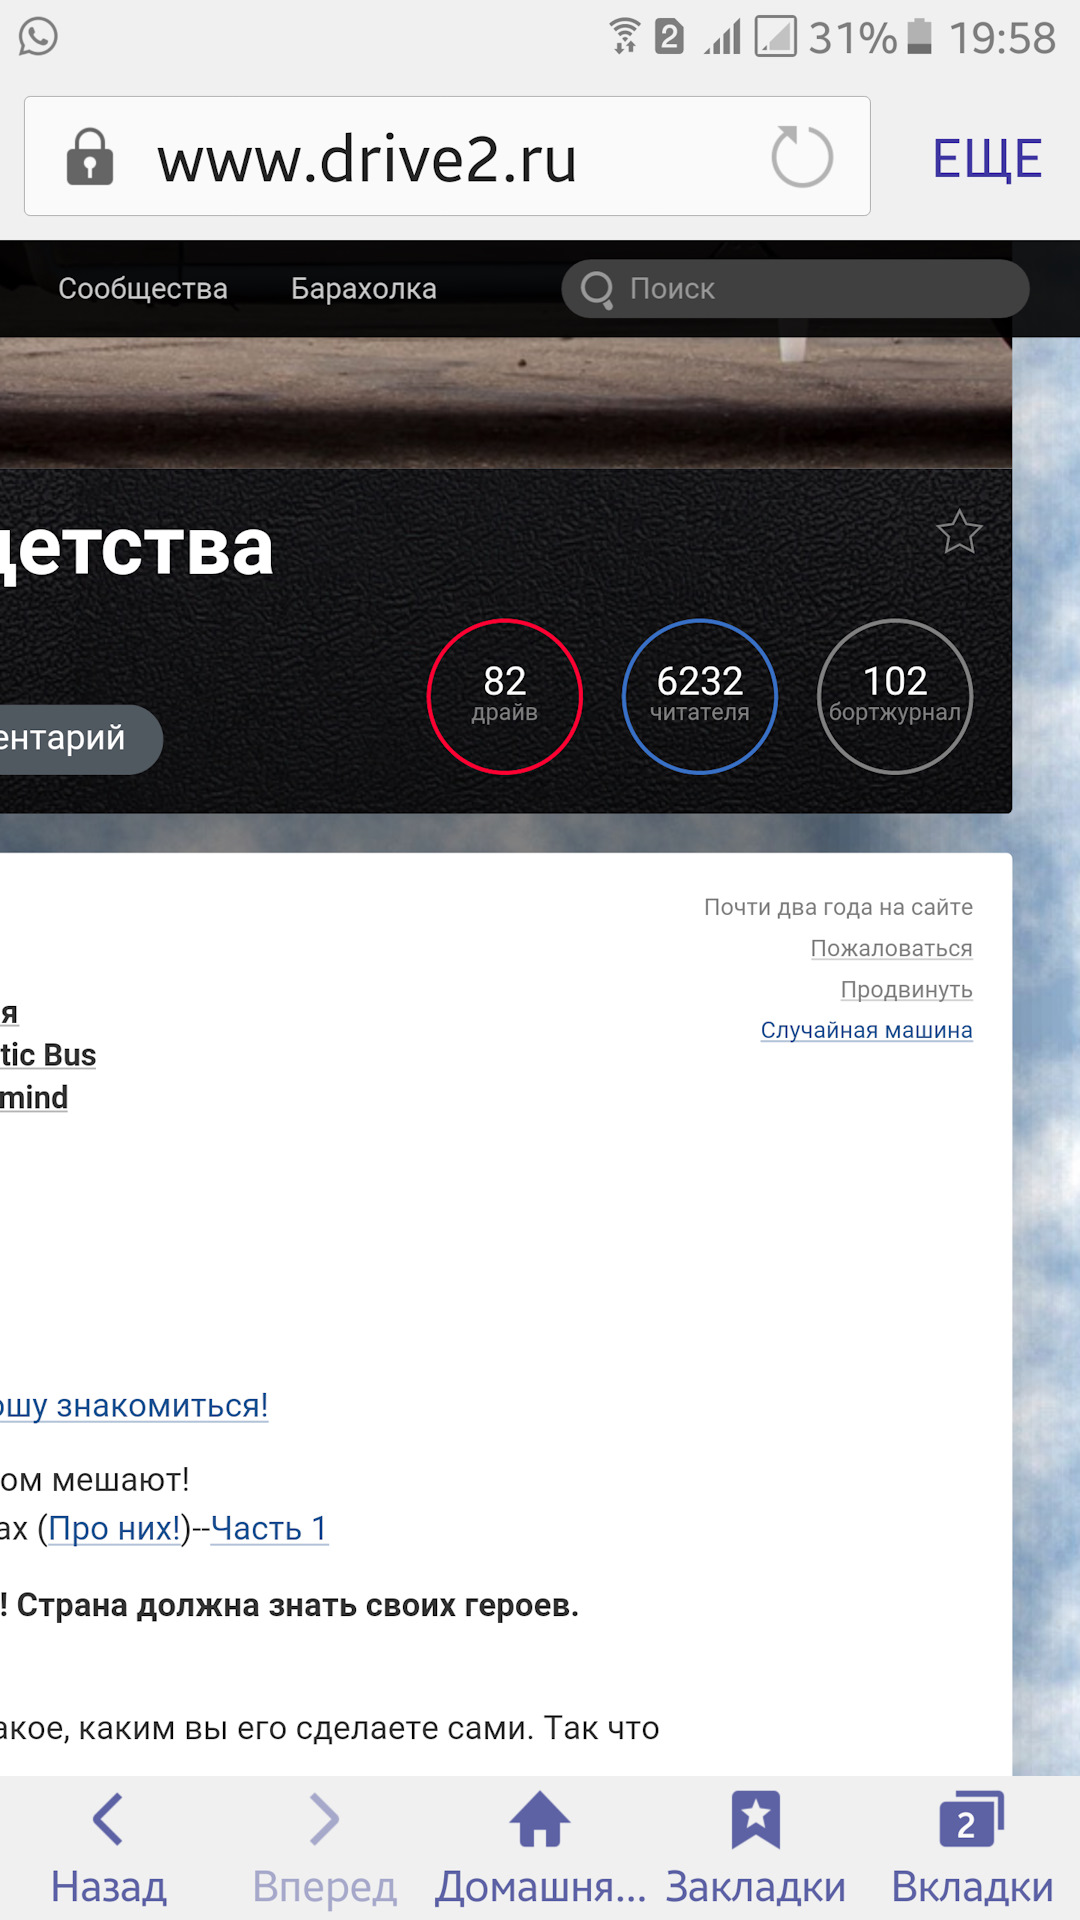The image size is (1080, 1920).
Task: Tap the lock icon in address bar
Action: tap(90, 157)
